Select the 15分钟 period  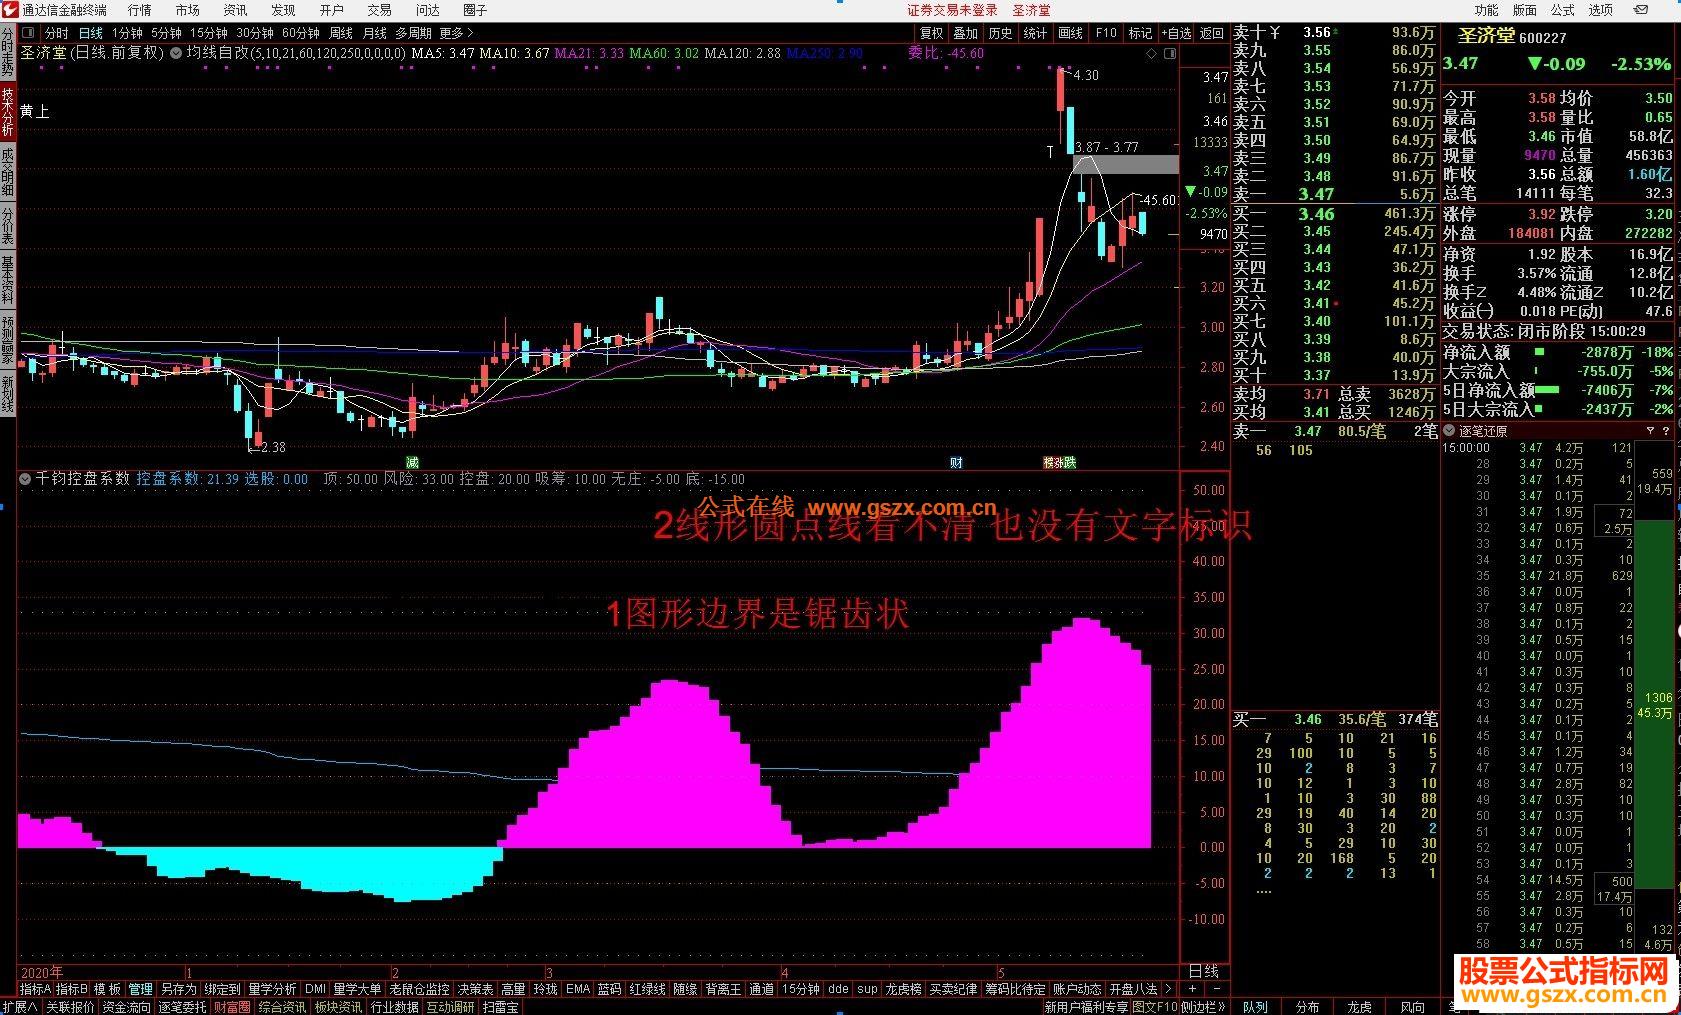point(209,33)
